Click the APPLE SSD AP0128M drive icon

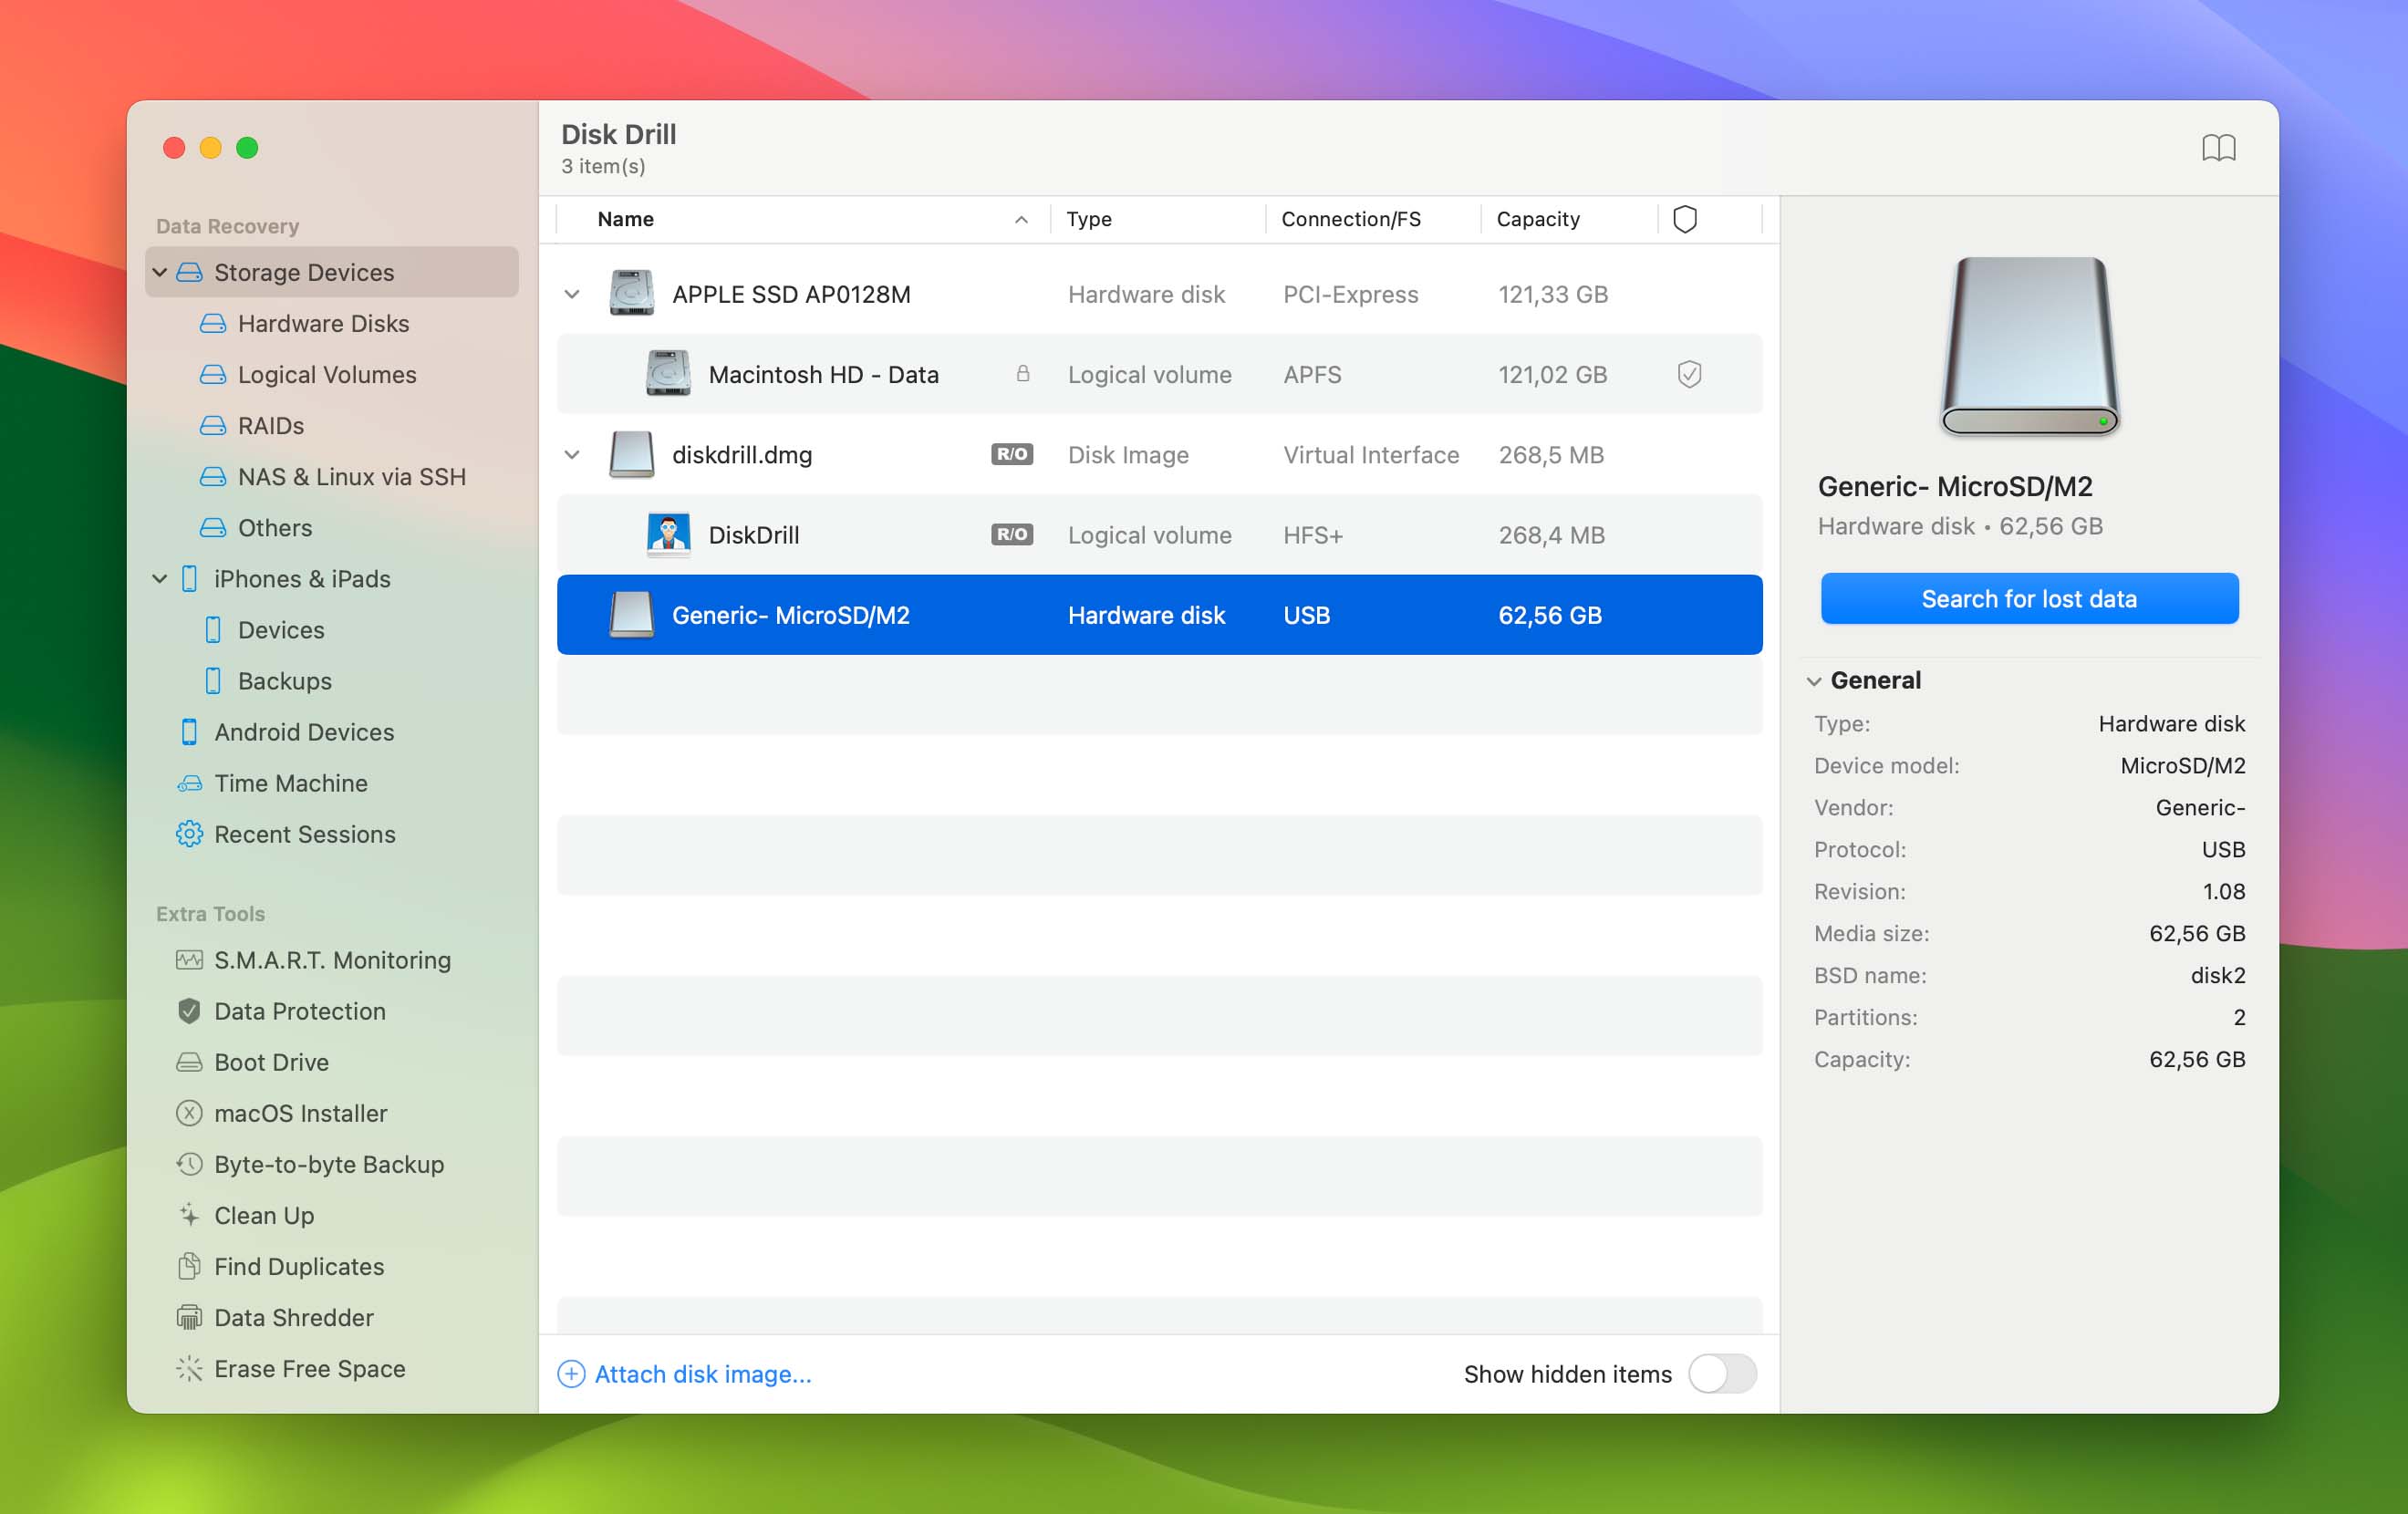tap(632, 293)
